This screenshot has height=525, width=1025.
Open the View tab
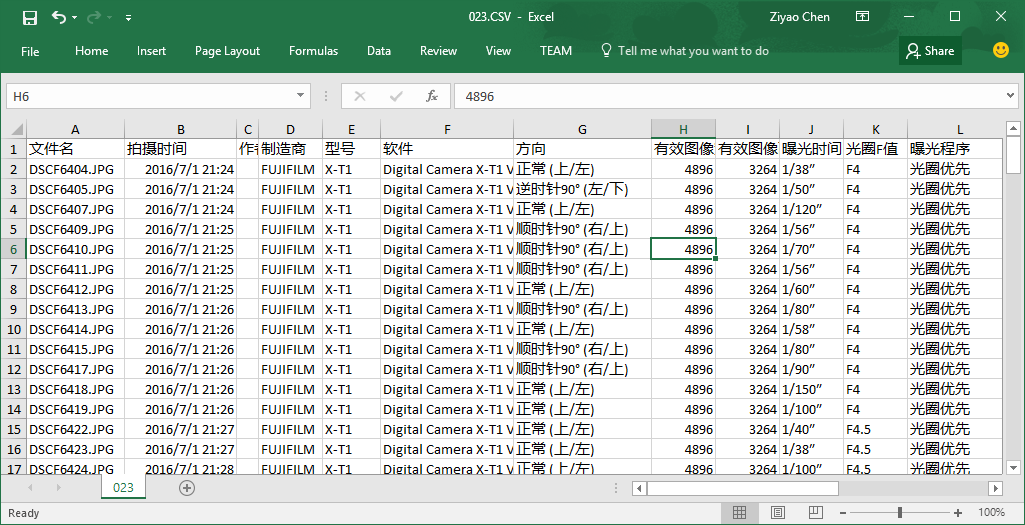coord(498,51)
